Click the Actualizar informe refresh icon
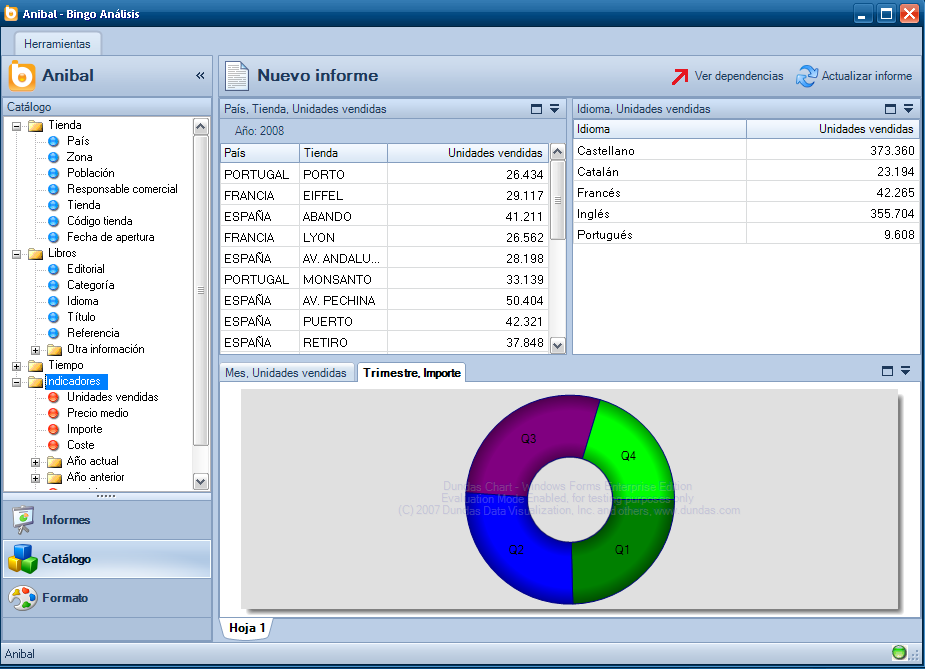The width and height of the screenshot is (925, 669). 806,76
